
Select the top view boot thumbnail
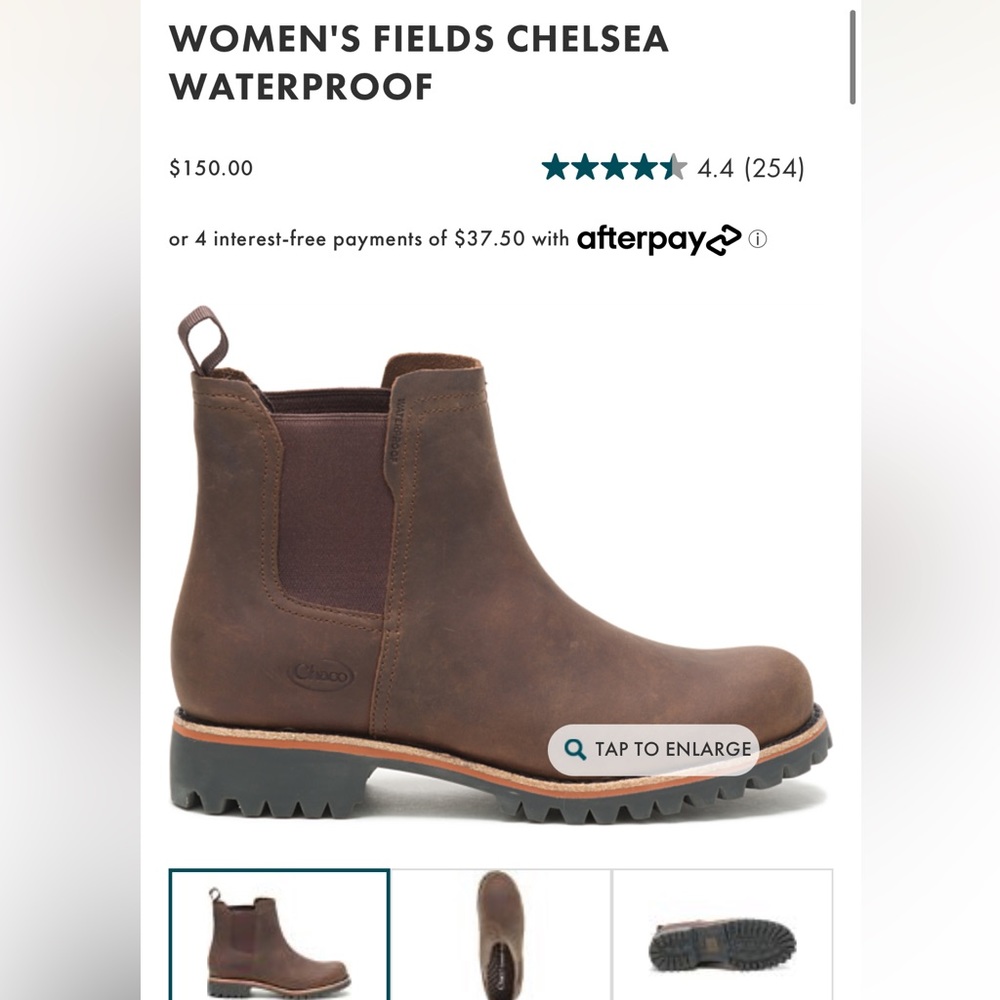click(x=500, y=935)
